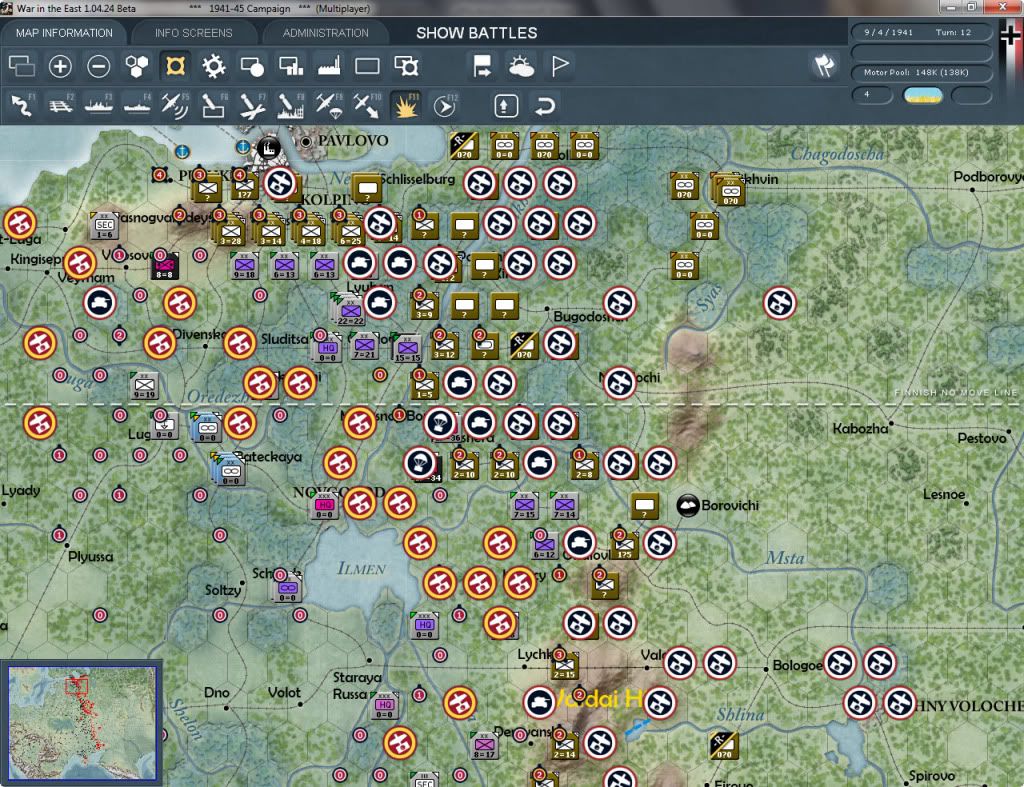The image size is (1024, 787).
Task: Select the F4 amphibious transport mode
Action: tap(137, 105)
